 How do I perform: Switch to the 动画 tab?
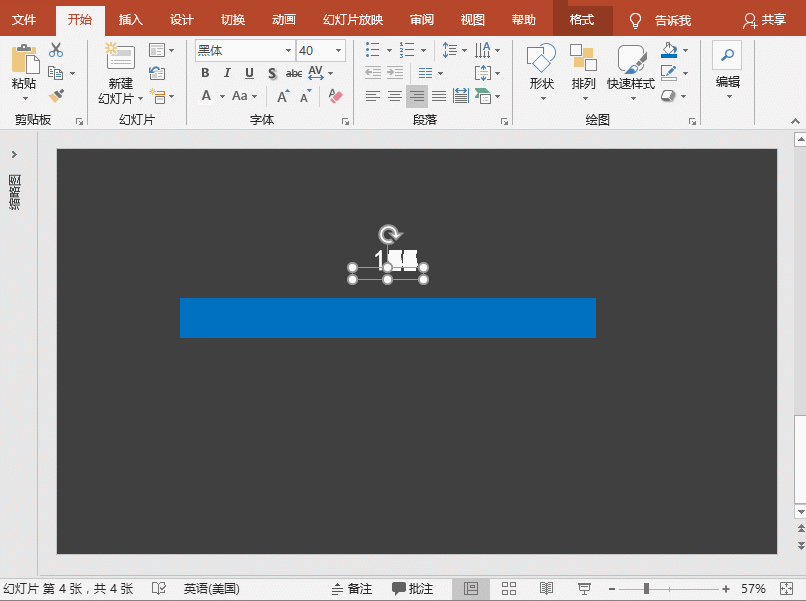click(284, 20)
